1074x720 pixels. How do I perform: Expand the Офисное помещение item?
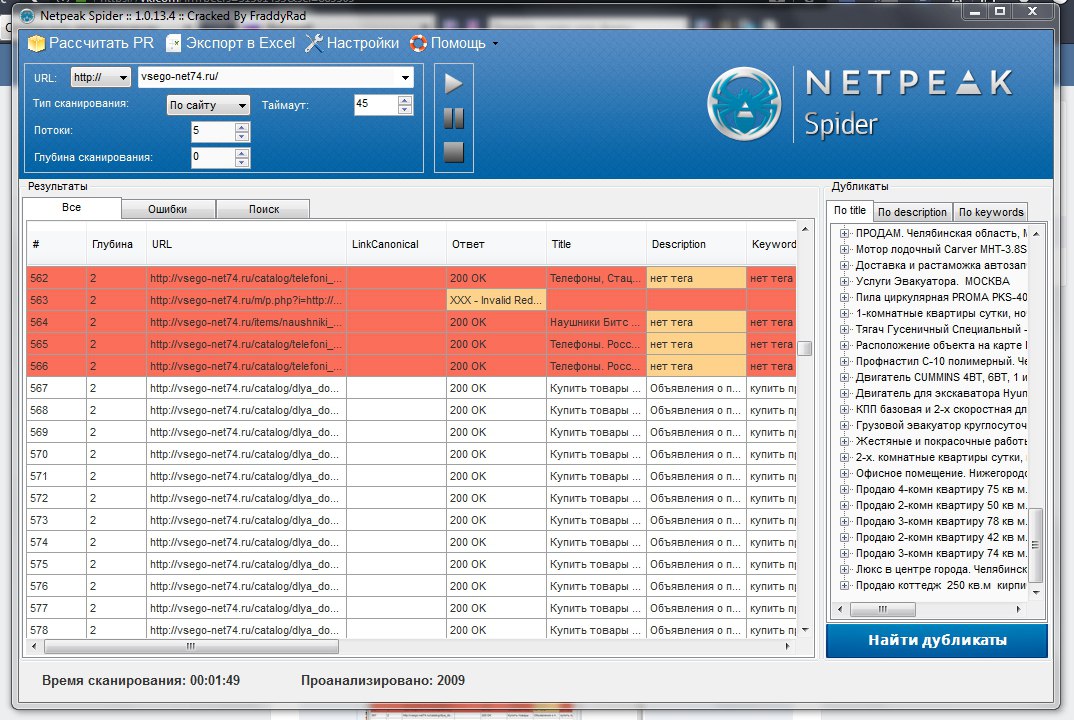click(x=844, y=473)
